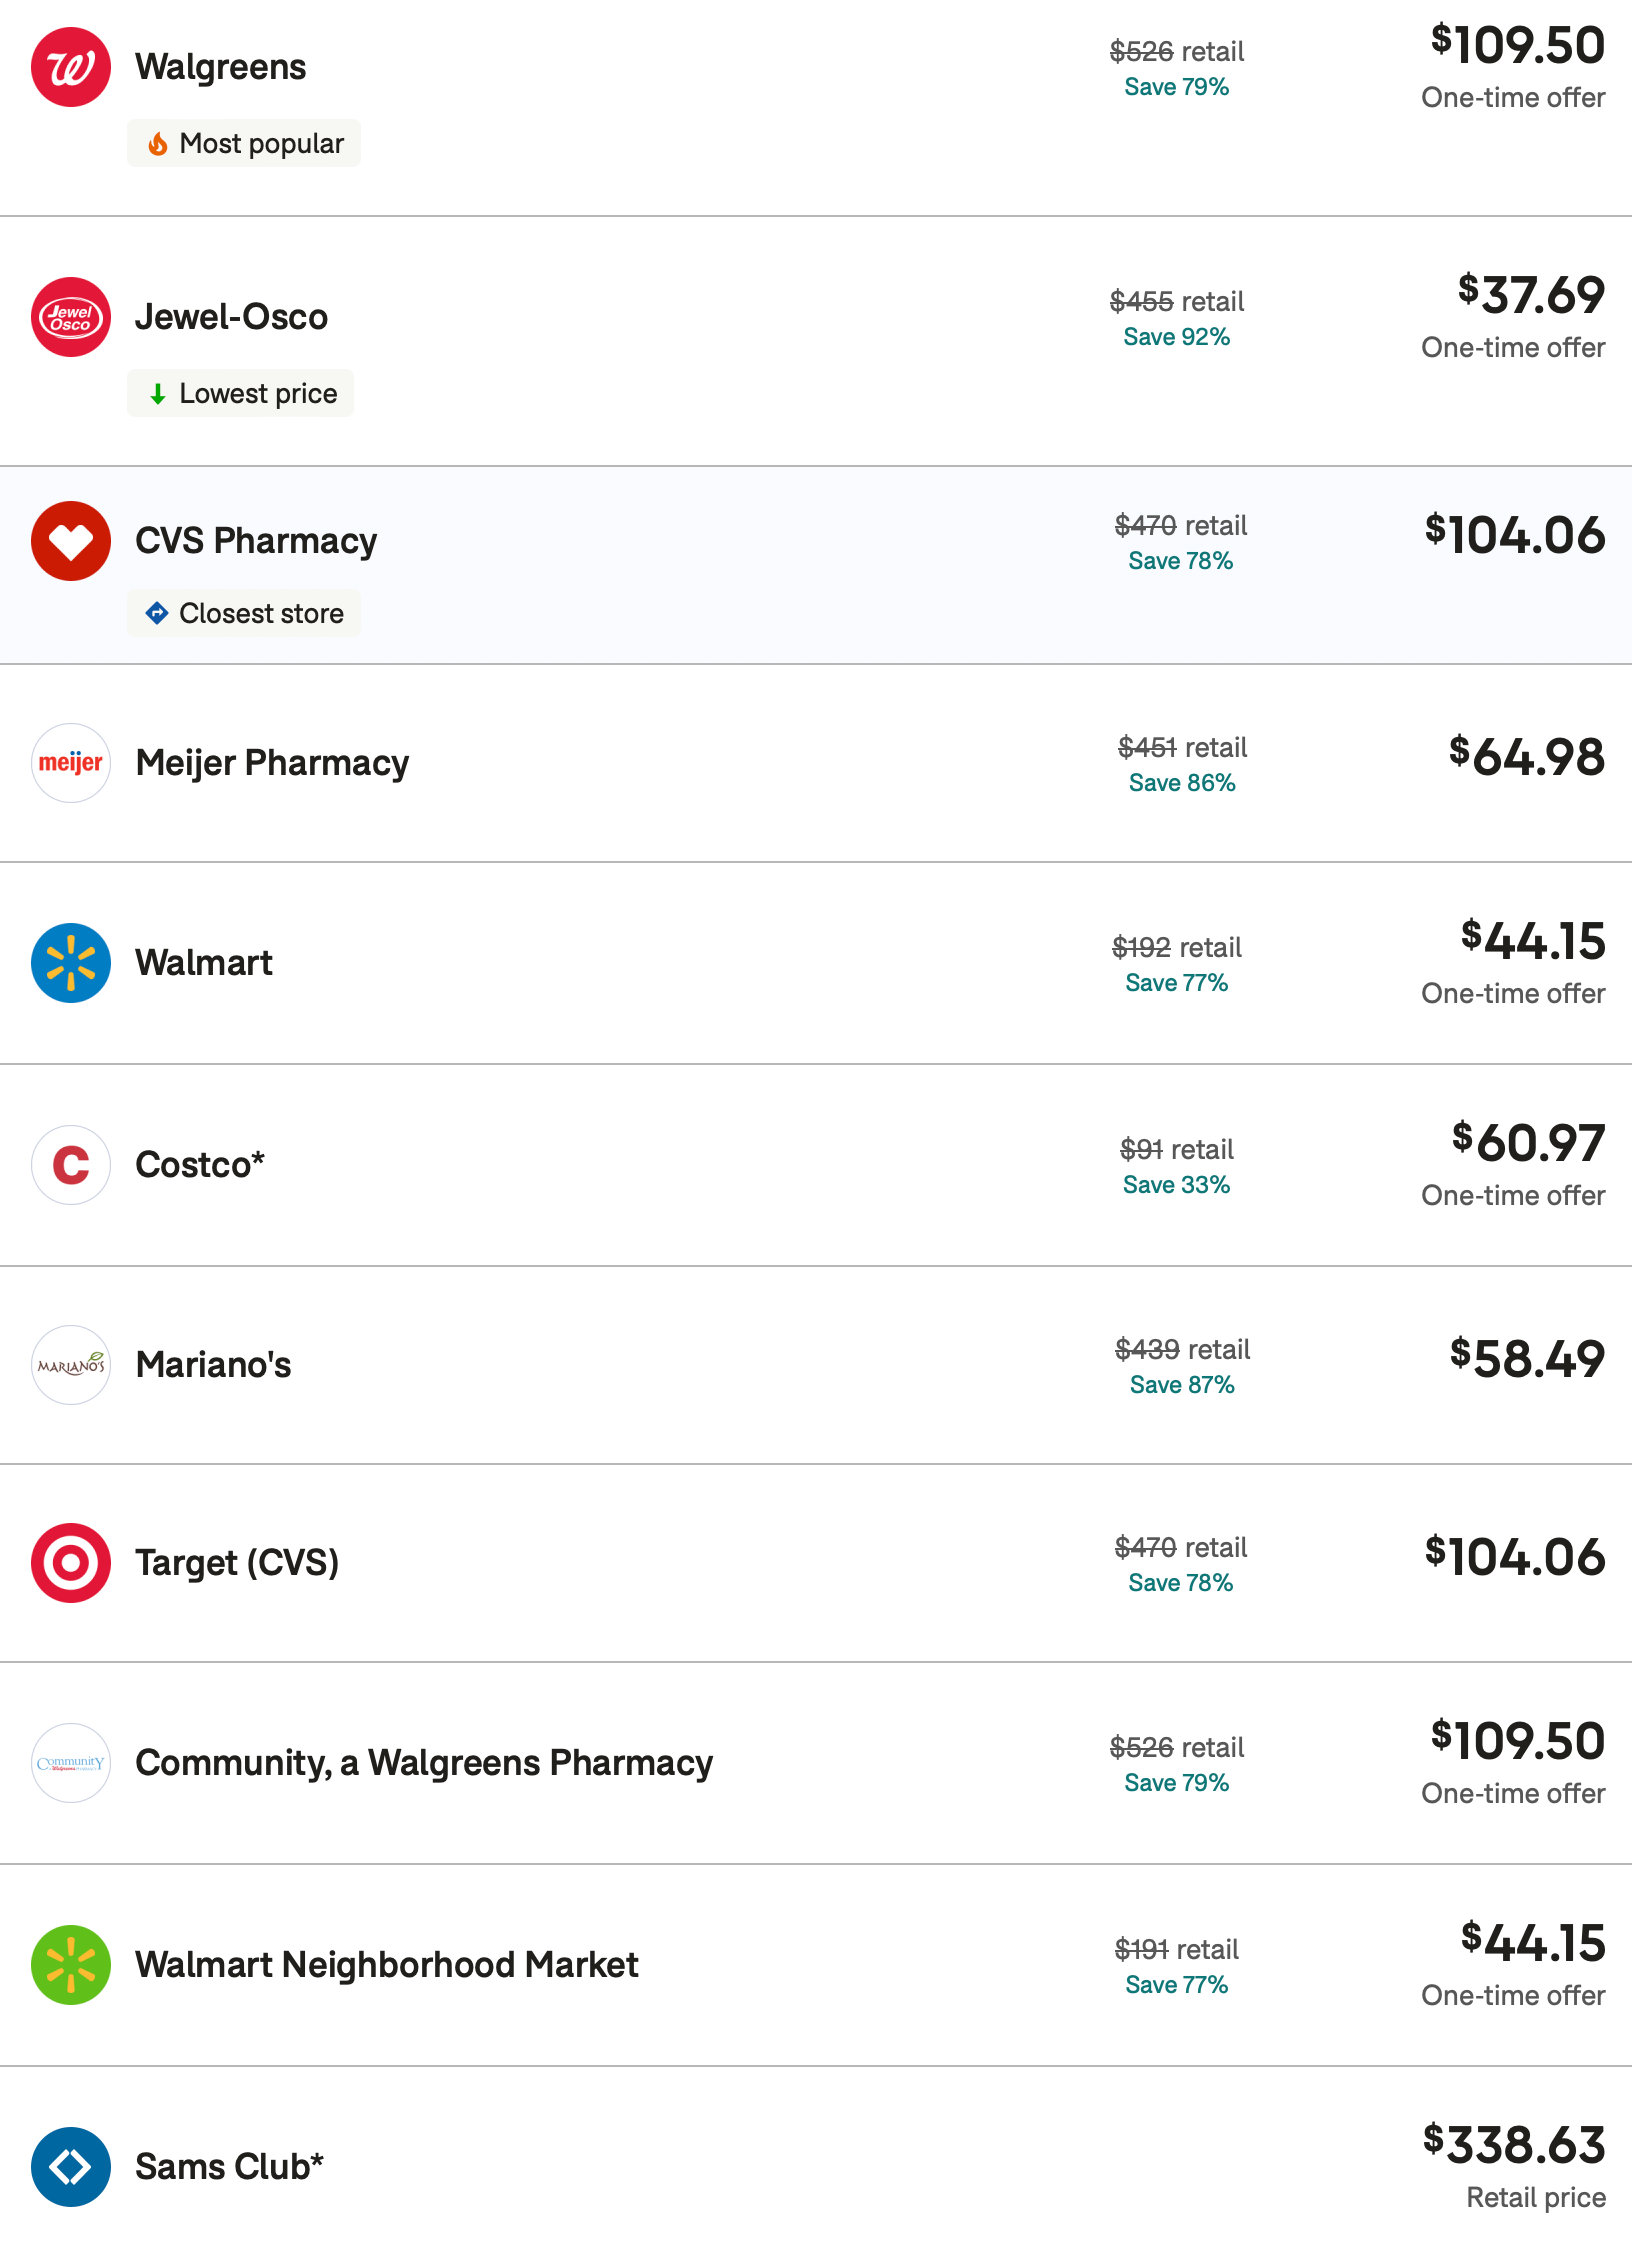1632x2264 pixels.
Task: Click the Lowest price badge
Action: [x=240, y=394]
